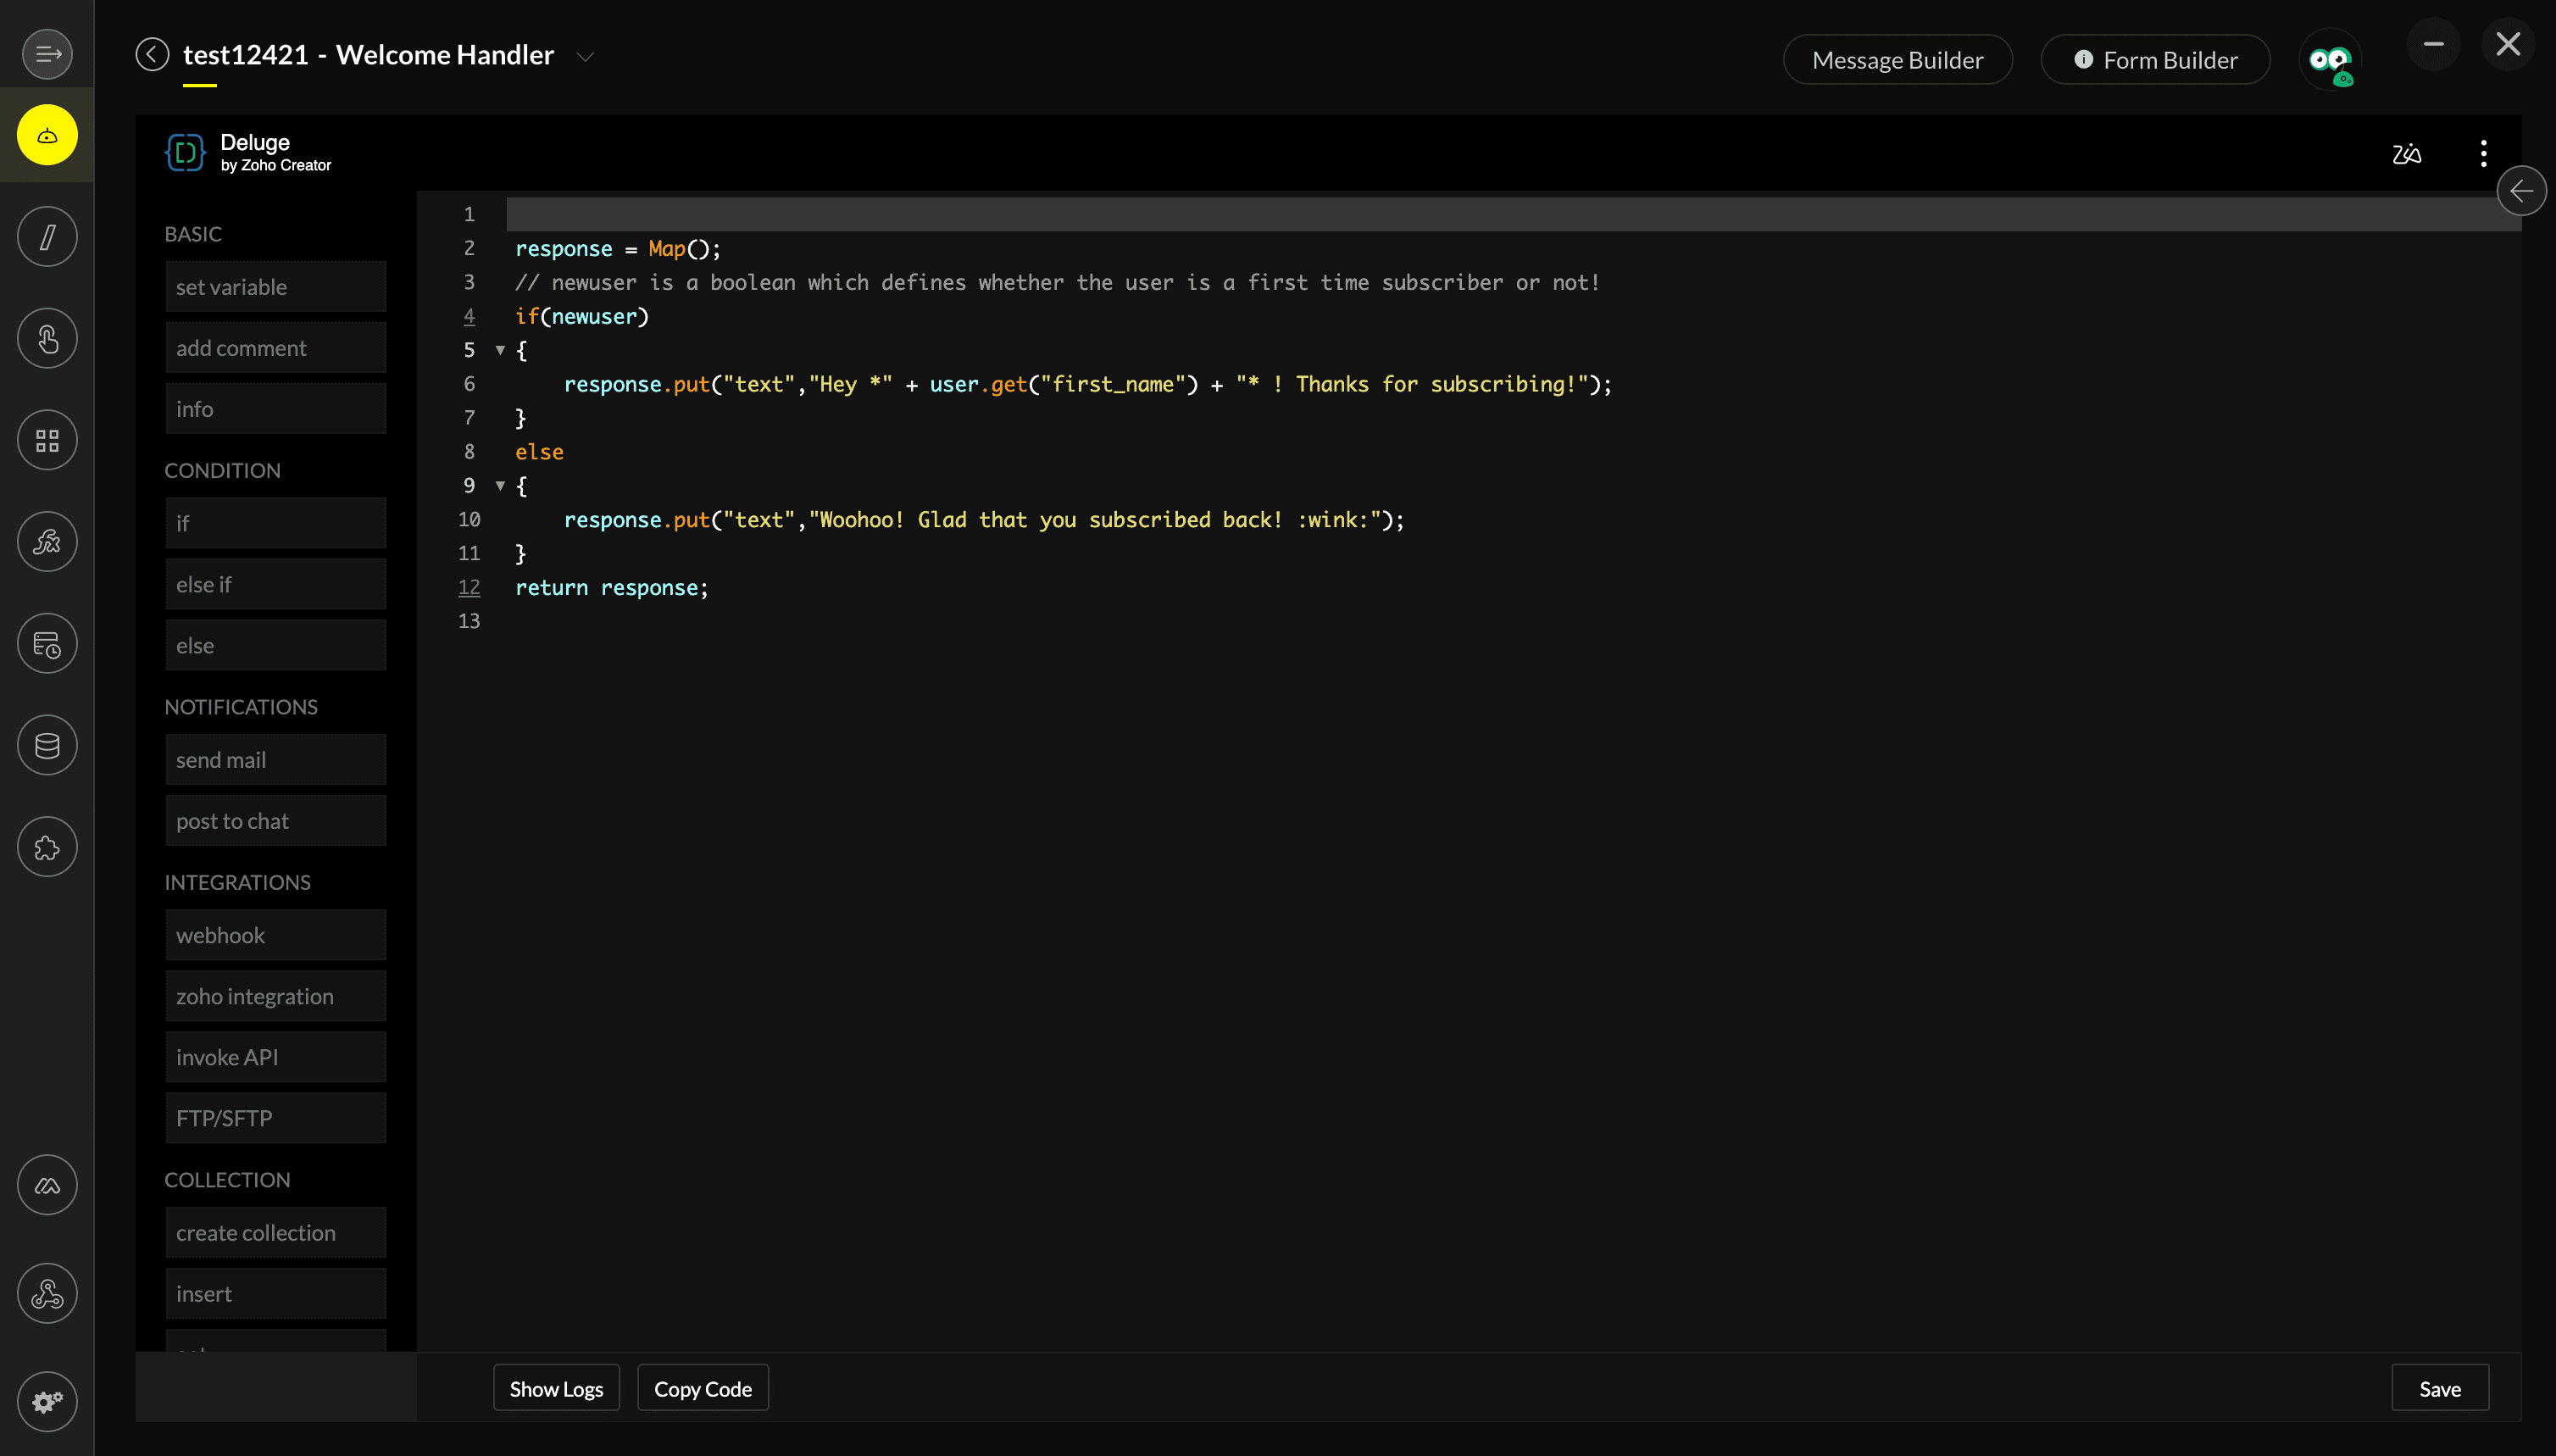Viewport: 2556px width, 1456px height.
Task: Open Databases icon in sidebar
Action: click(47, 746)
